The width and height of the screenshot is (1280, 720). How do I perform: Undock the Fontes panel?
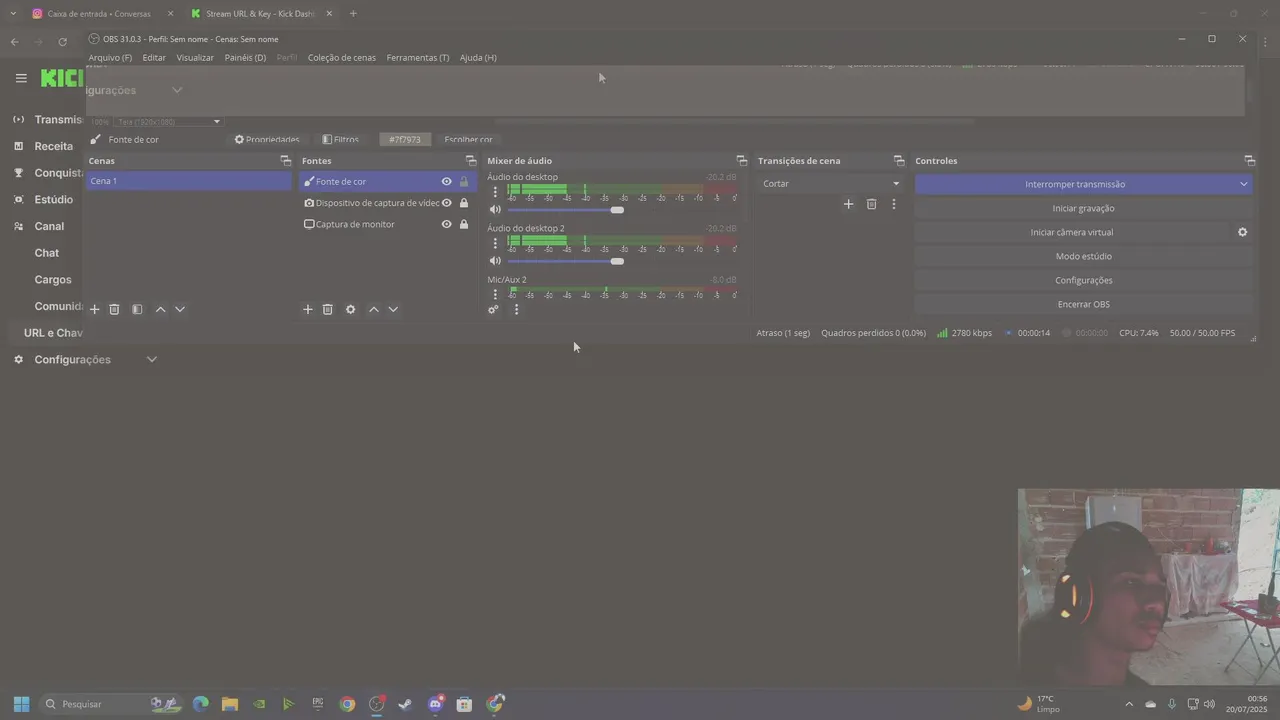click(x=471, y=161)
